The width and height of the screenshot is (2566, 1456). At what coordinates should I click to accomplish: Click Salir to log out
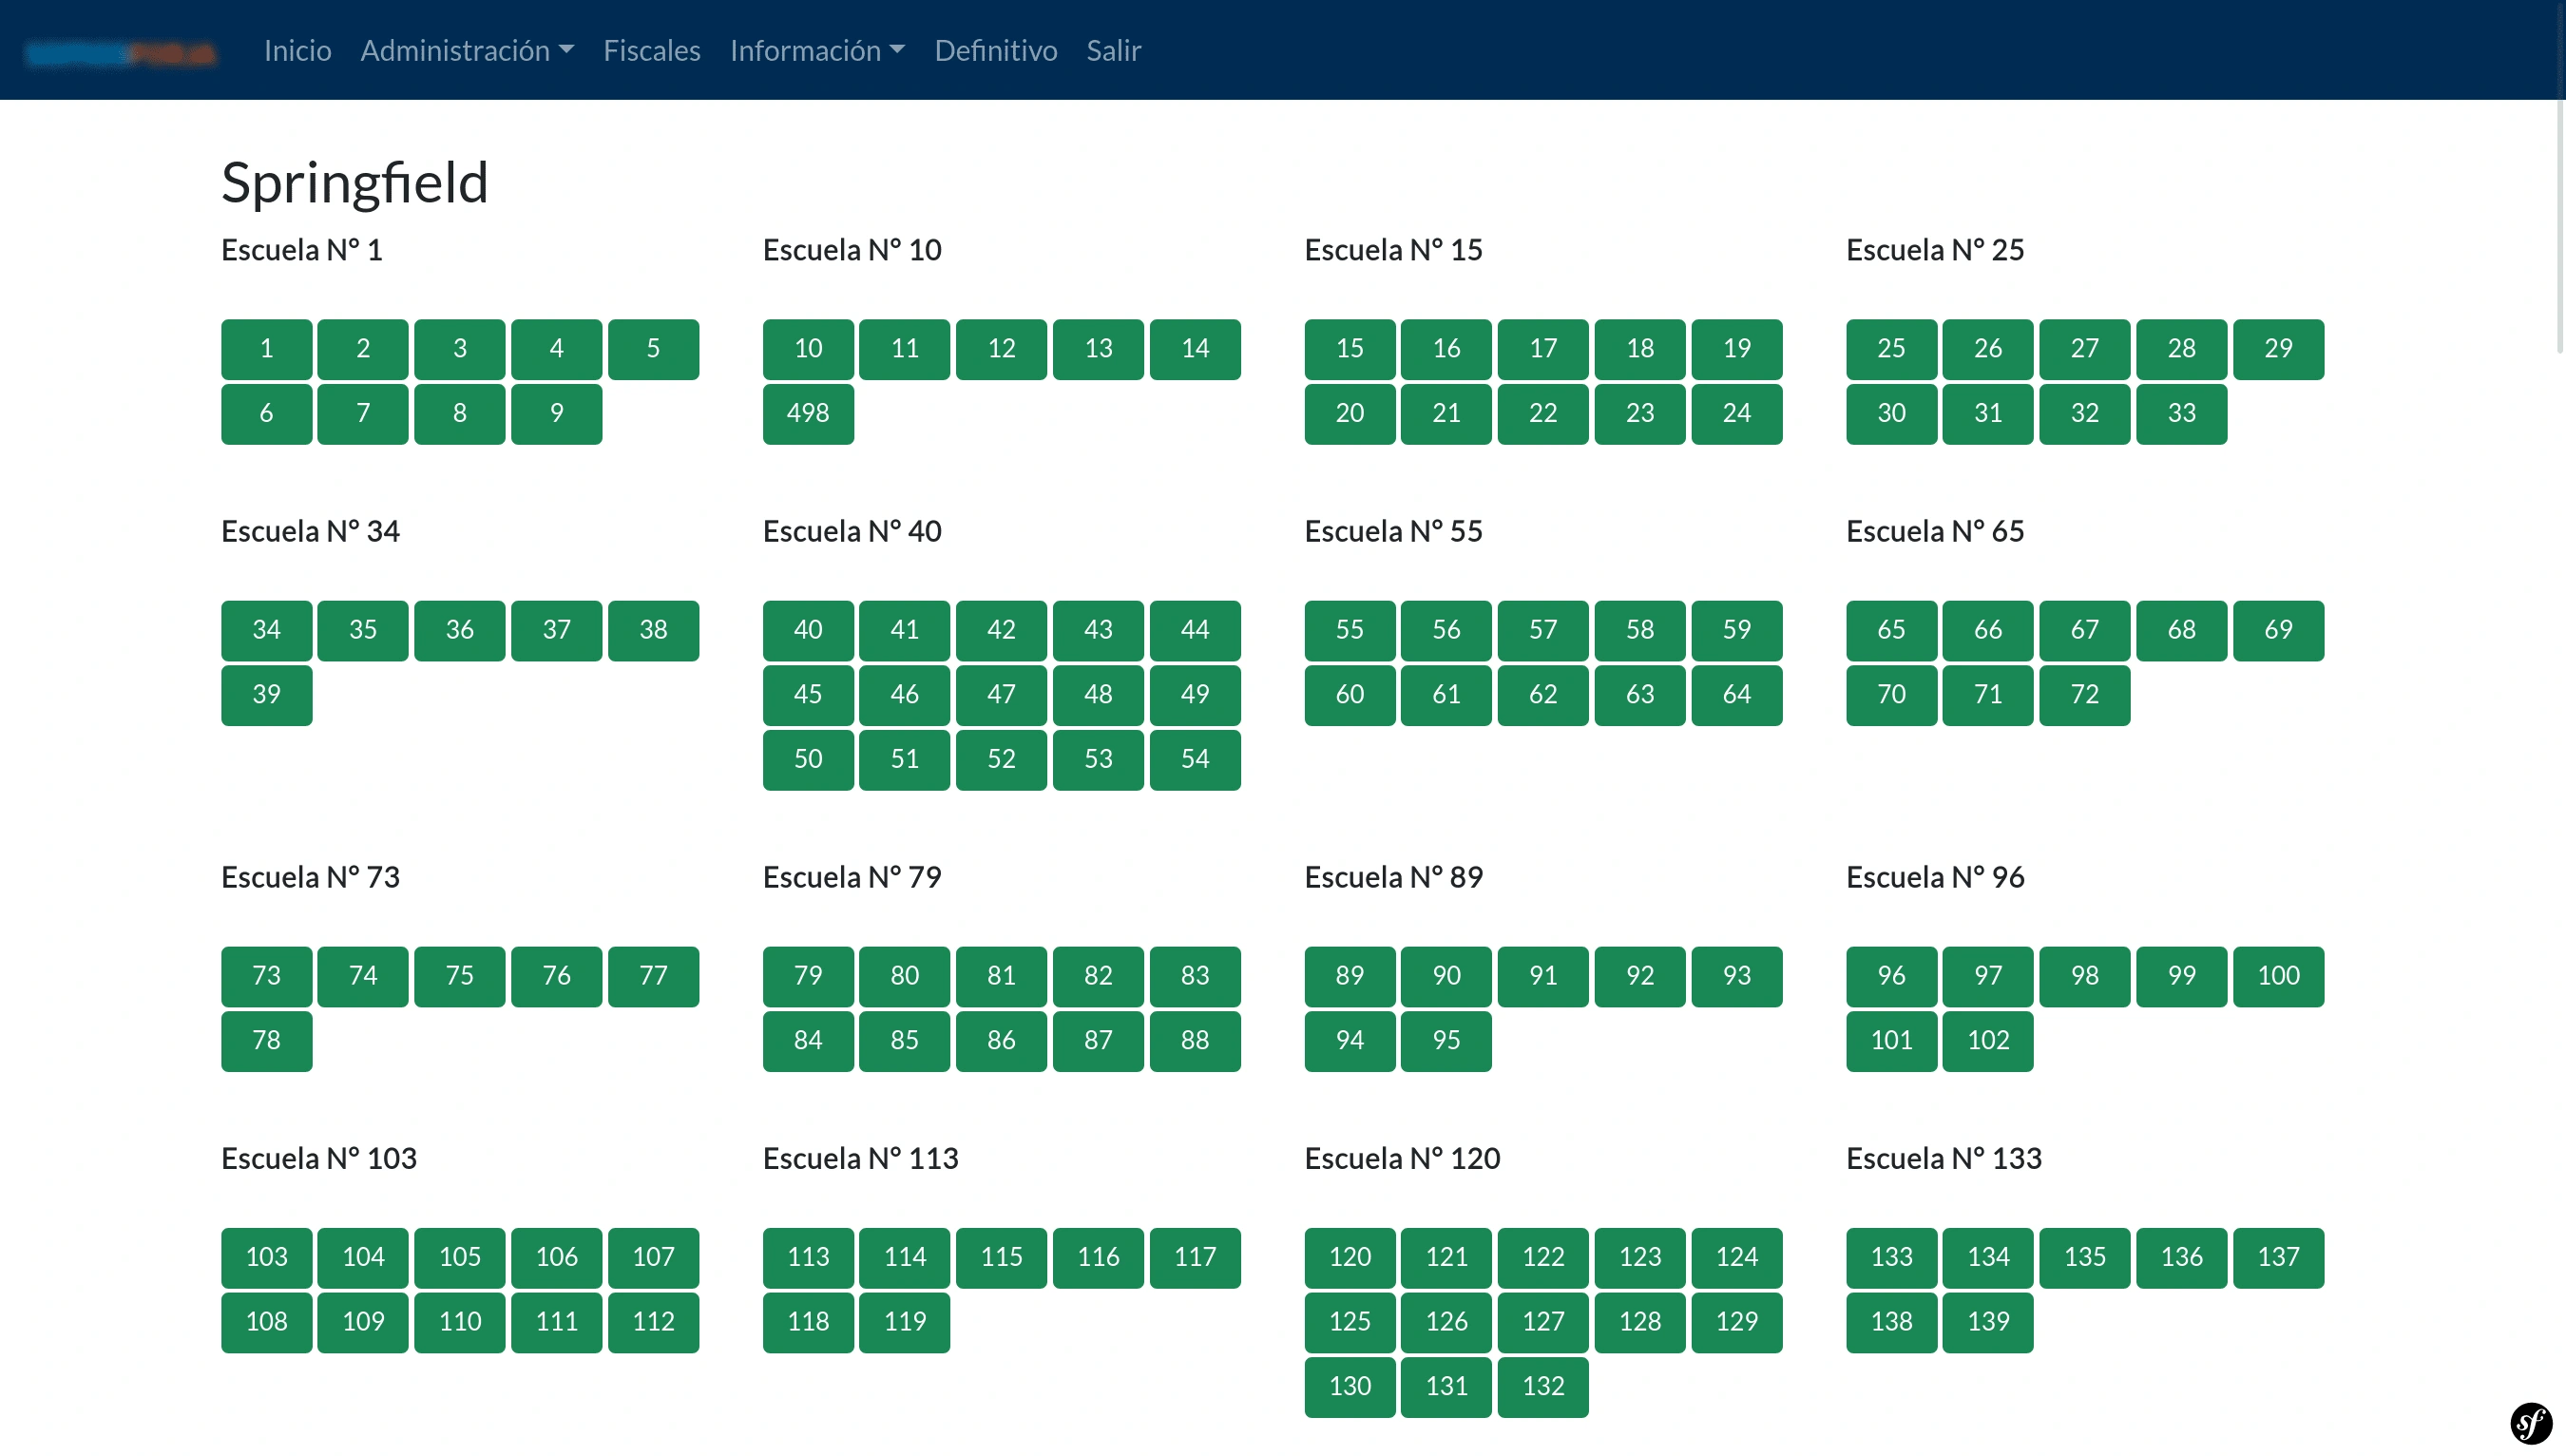[x=1113, y=50]
